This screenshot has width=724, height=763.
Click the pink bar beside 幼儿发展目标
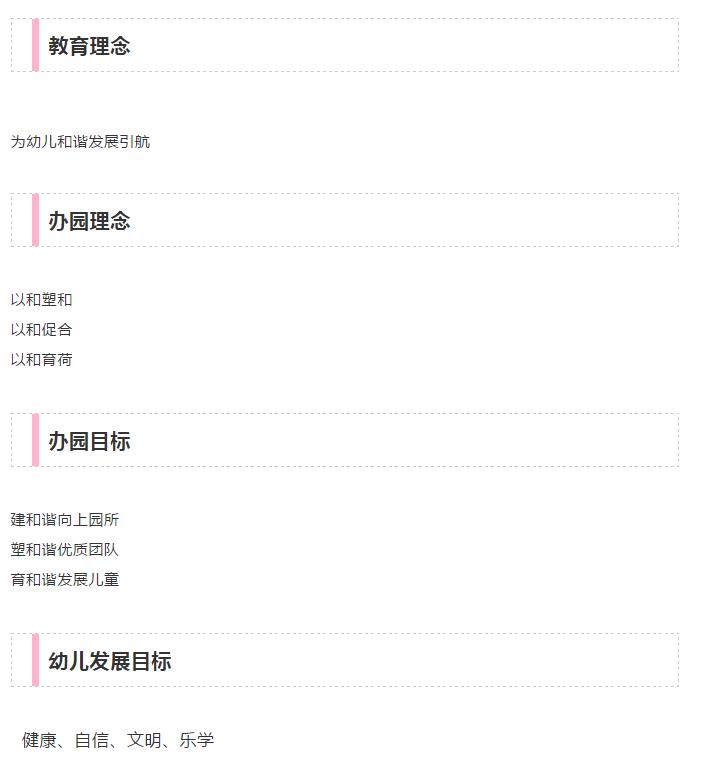(x=35, y=660)
